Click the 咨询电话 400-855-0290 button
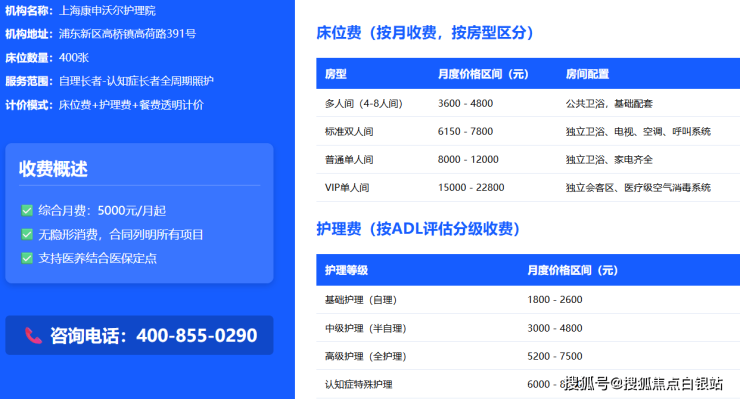Image resolution: width=740 pixels, height=399 pixels. pos(139,335)
